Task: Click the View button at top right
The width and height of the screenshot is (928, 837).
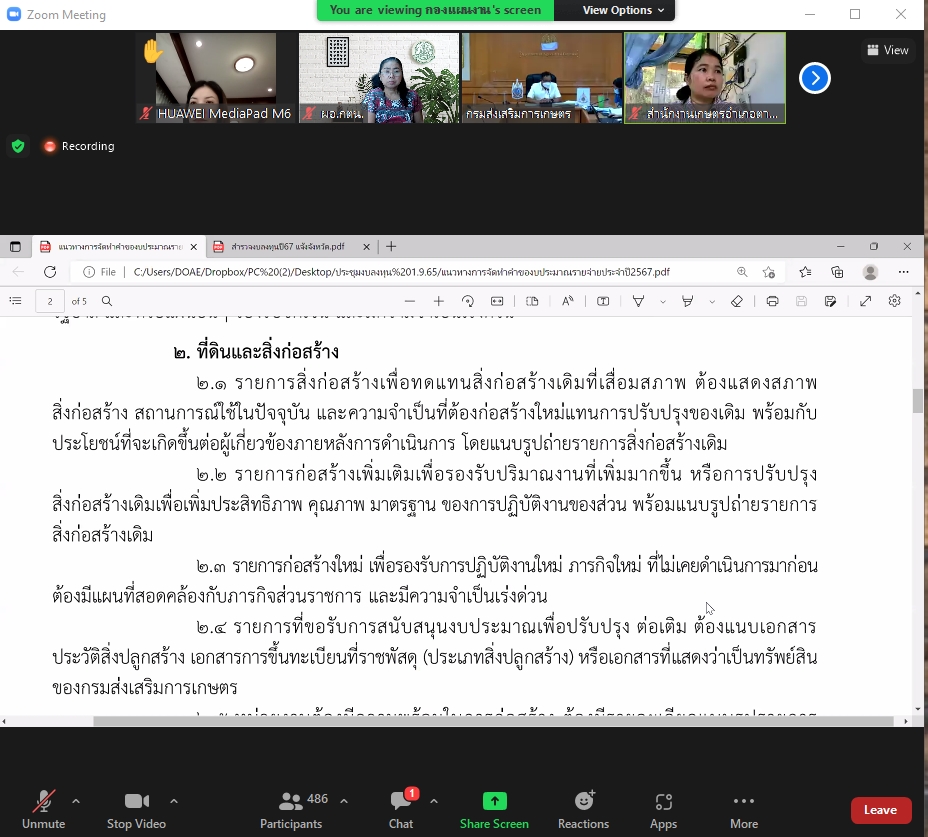Action: click(888, 50)
